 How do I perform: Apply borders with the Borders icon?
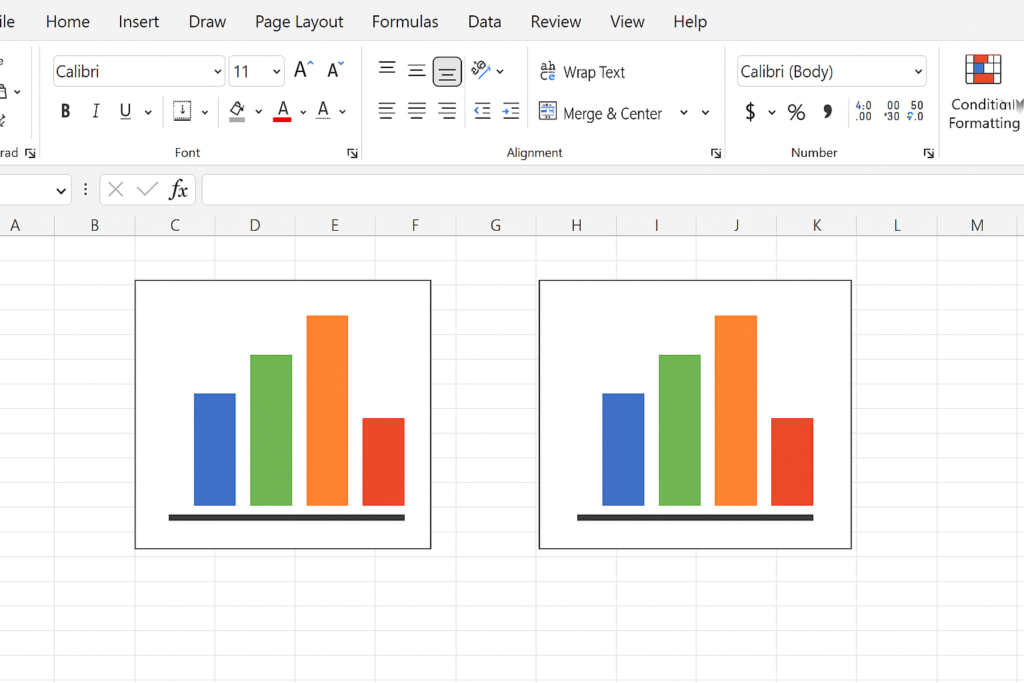(182, 111)
